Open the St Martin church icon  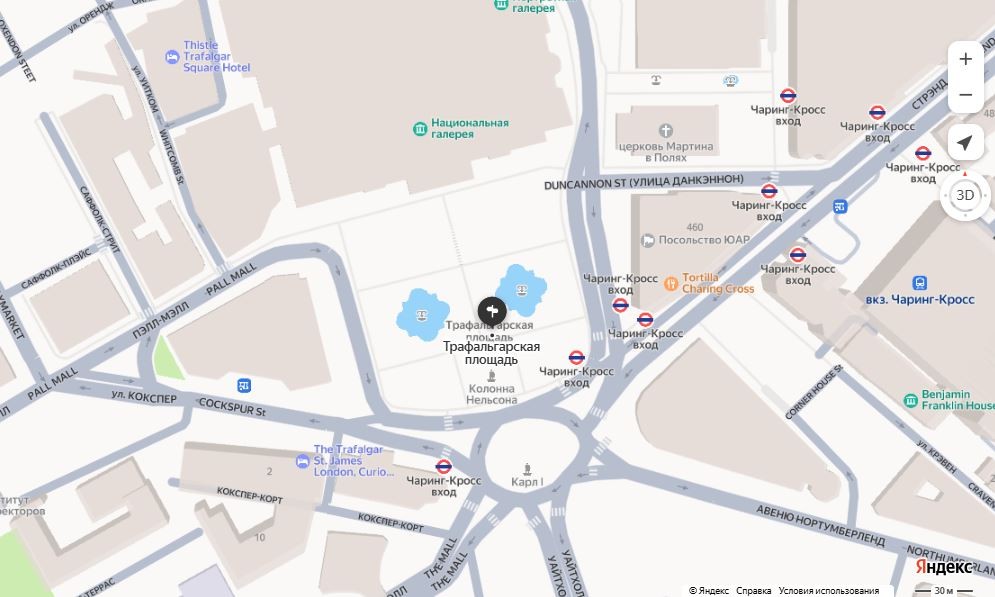pyautogui.click(x=665, y=131)
